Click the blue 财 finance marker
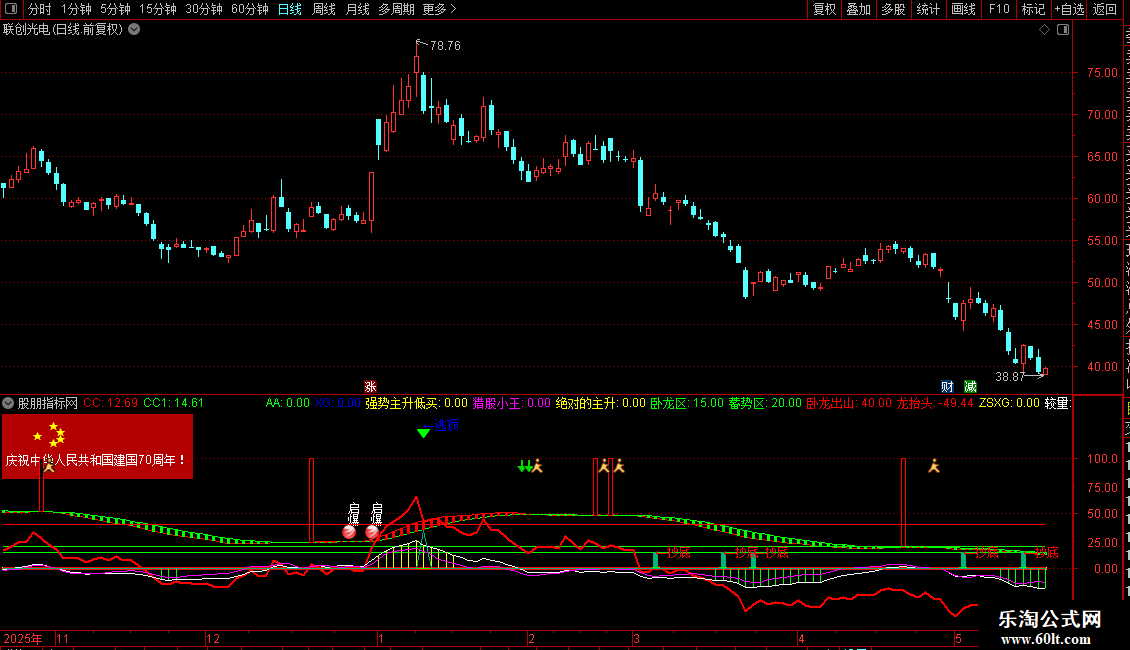The height and width of the screenshot is (650, 1130). (x=947, y=387)
